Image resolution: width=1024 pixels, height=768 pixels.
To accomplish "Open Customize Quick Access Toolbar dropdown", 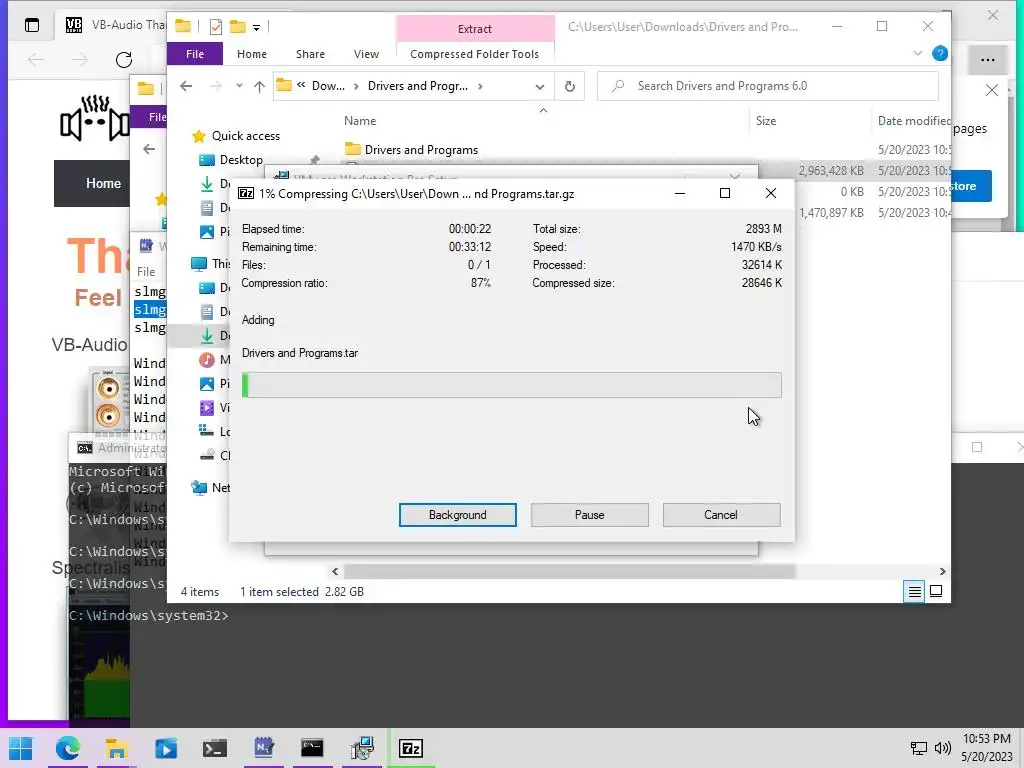I will coord(257,27).
